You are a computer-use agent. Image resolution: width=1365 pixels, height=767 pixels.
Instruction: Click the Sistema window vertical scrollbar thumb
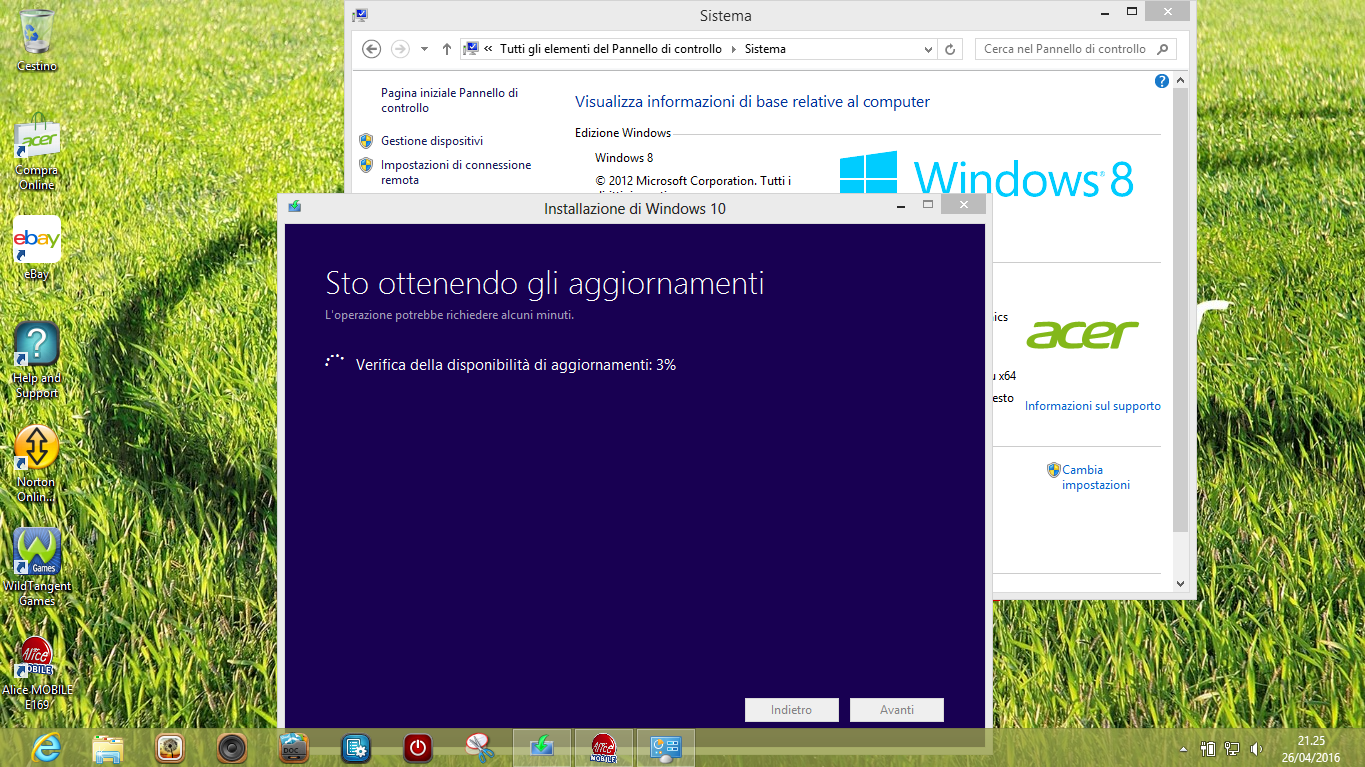click(1180, 310)
